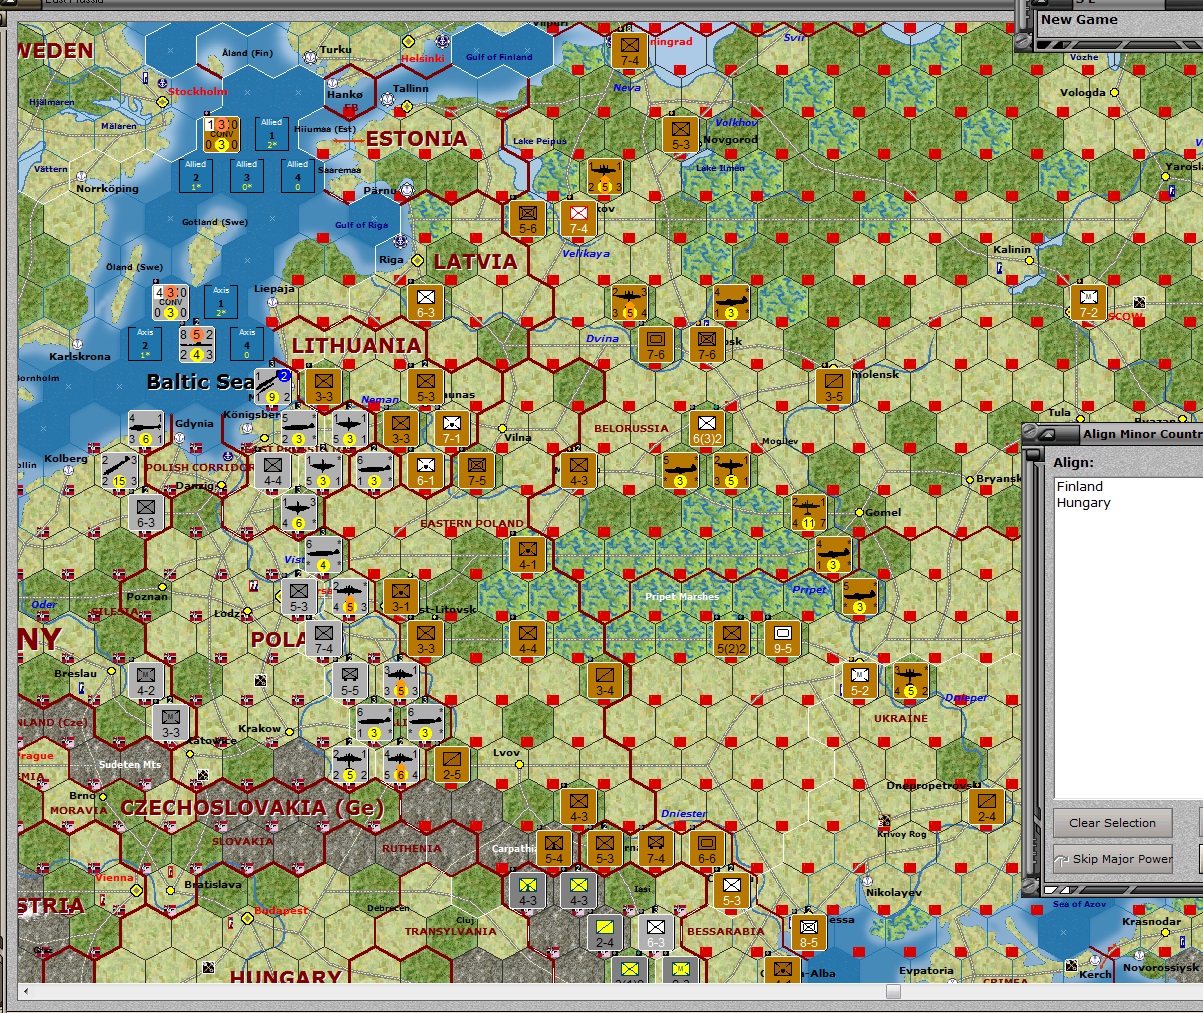This screenshot has width=1203, height=1013.
Task: Select the Soviet convoy counter near Stockholm
Action: click(222, 135)
